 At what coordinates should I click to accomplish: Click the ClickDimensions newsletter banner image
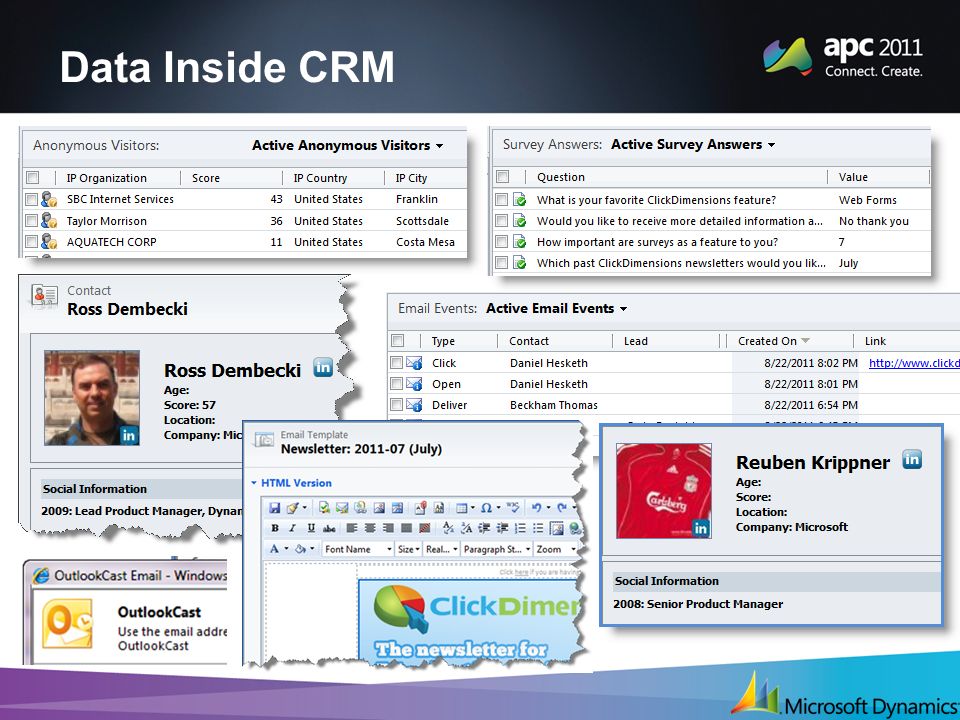468,621
